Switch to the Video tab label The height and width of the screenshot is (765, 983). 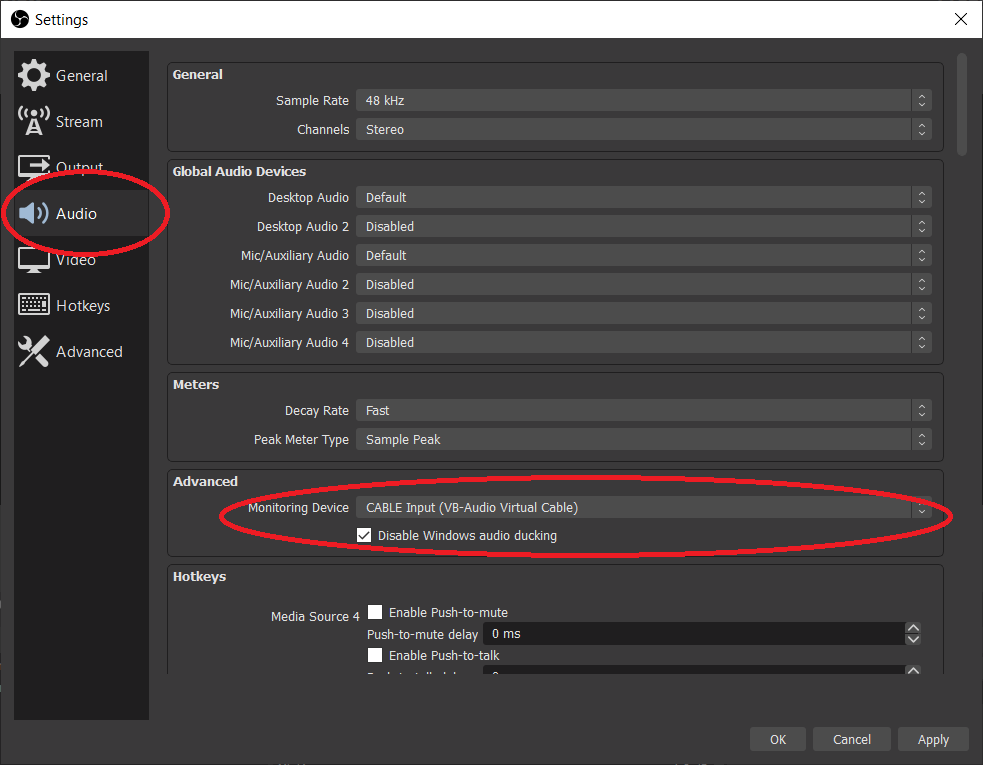click(x=75, y=260)
